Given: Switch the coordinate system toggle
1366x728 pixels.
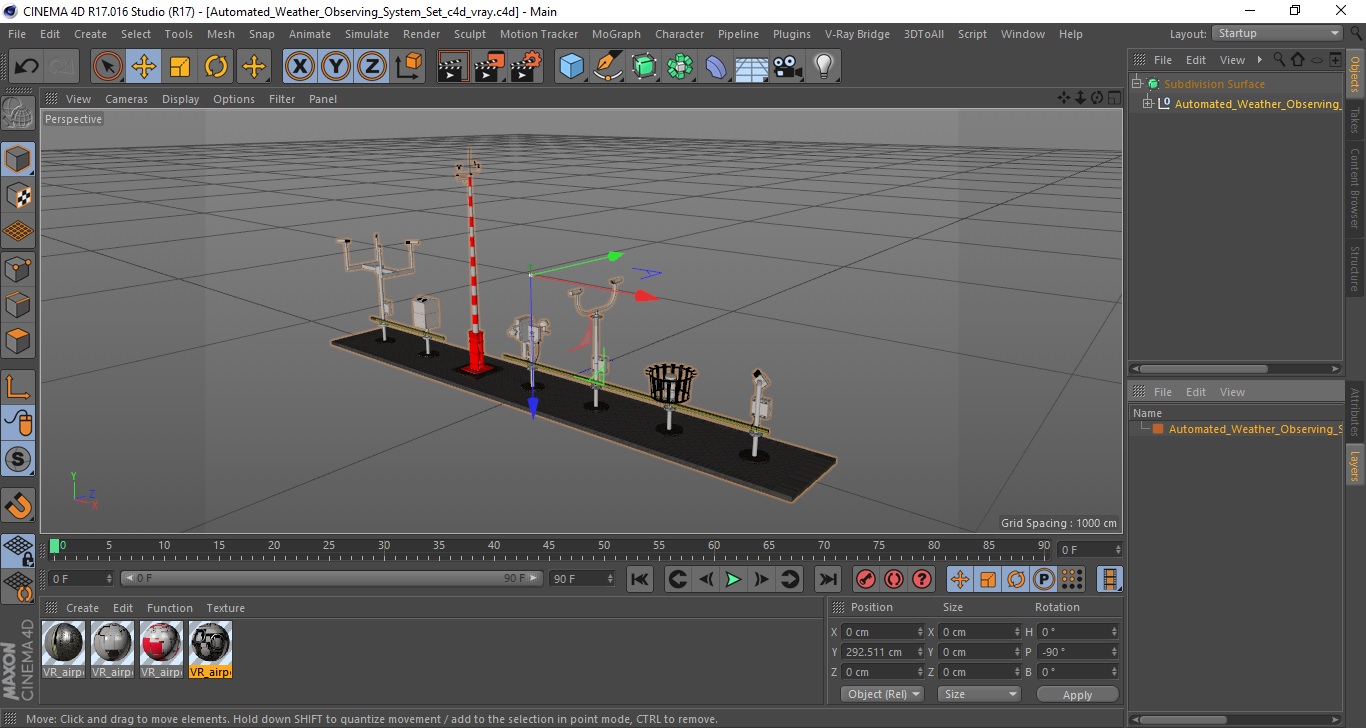Looking at the screenshot, I should (409, 67).
